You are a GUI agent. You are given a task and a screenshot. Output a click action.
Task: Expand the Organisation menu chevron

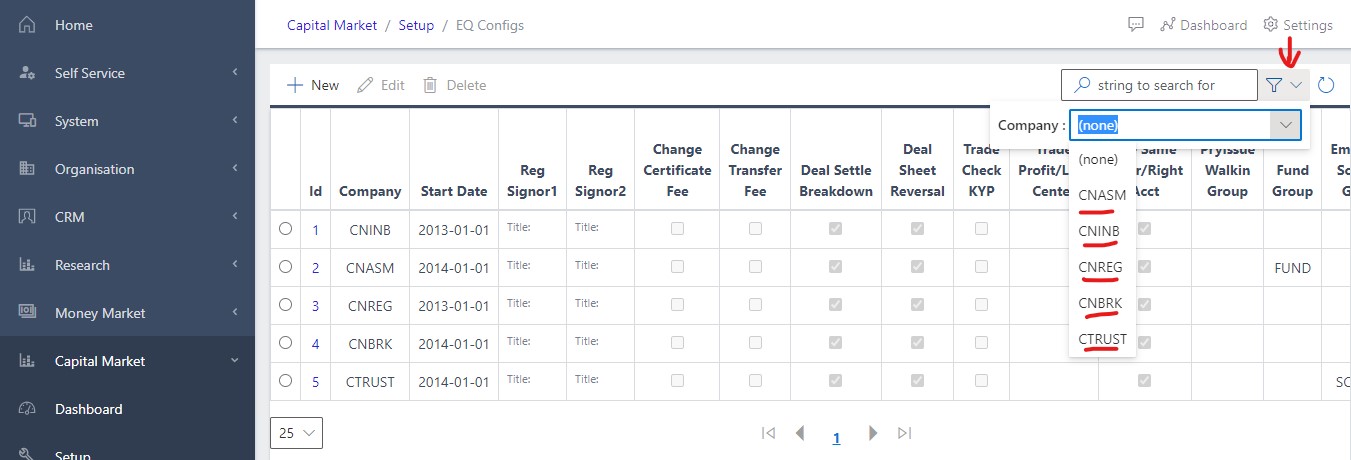pyautogui.click(x=234, y=169)
